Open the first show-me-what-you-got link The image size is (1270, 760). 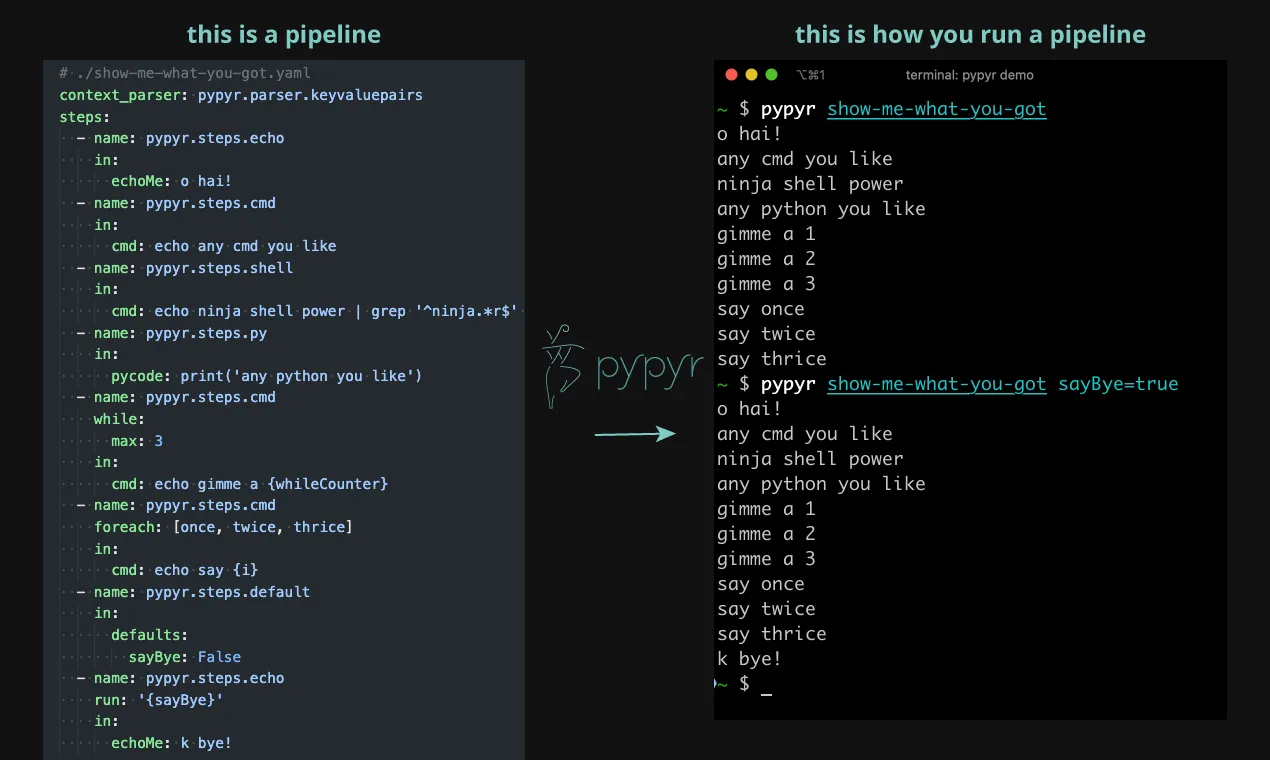pos(936,109)
